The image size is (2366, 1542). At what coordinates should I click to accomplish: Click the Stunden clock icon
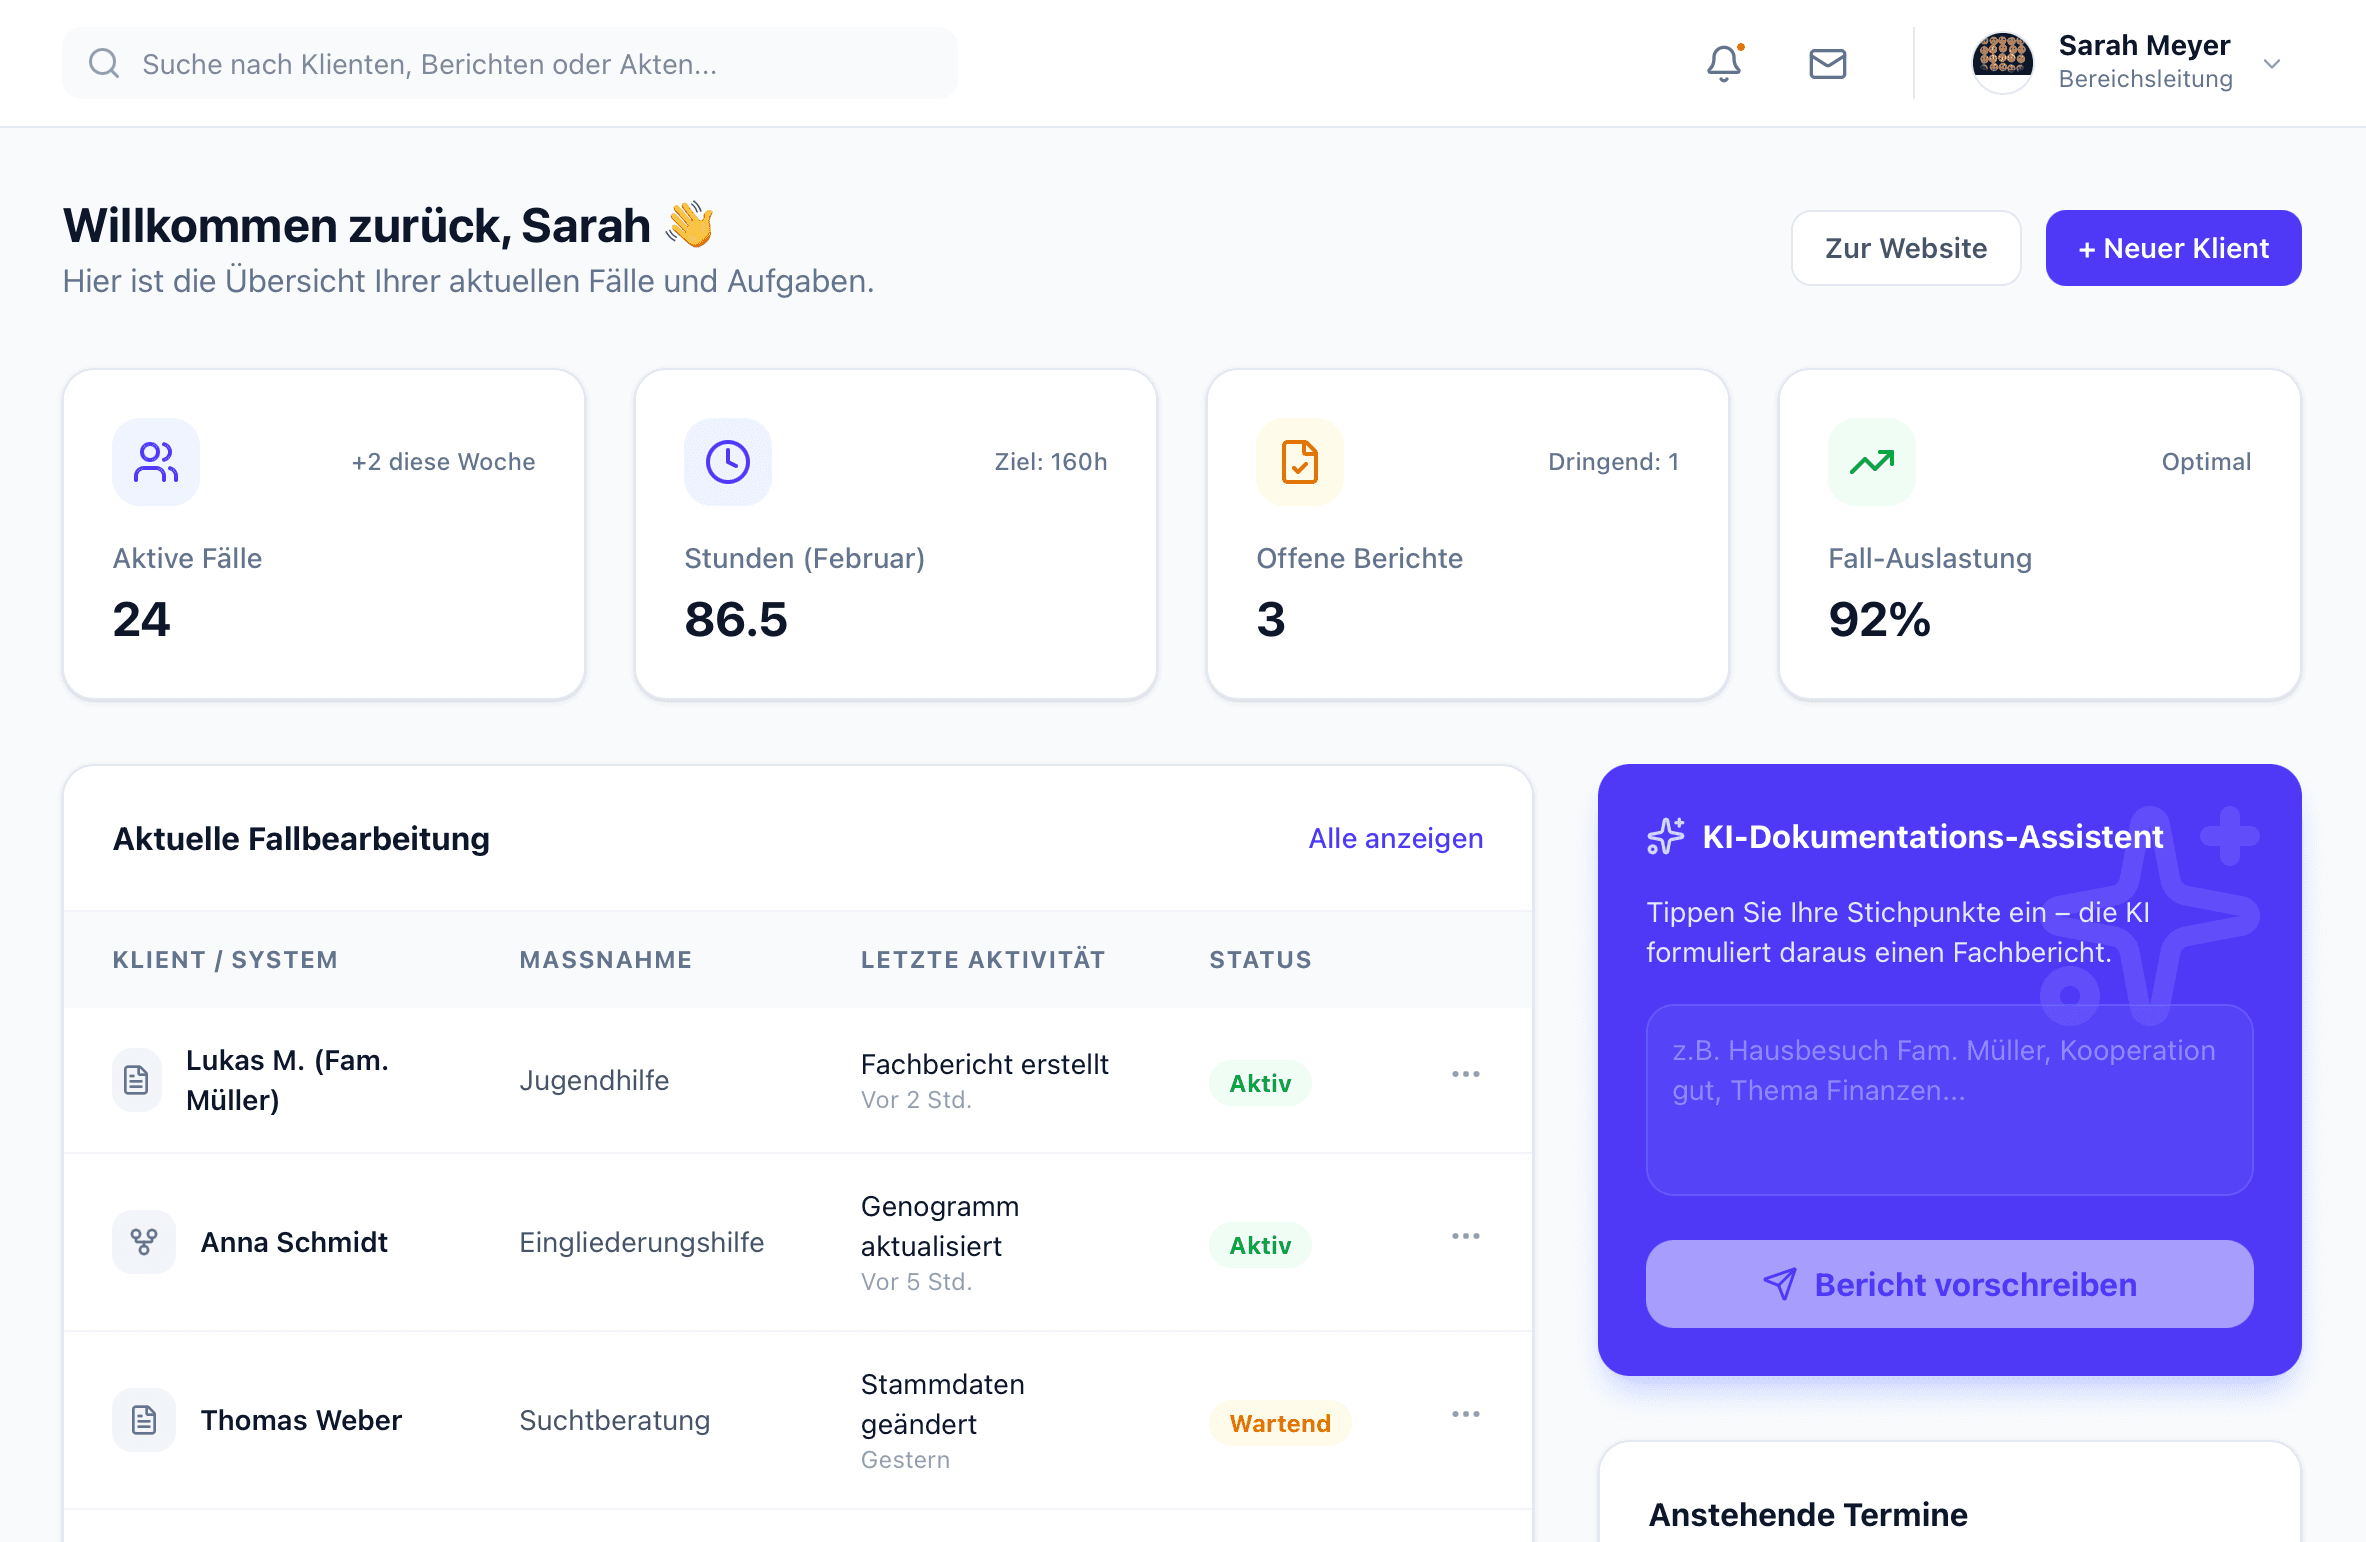point(727,462)
